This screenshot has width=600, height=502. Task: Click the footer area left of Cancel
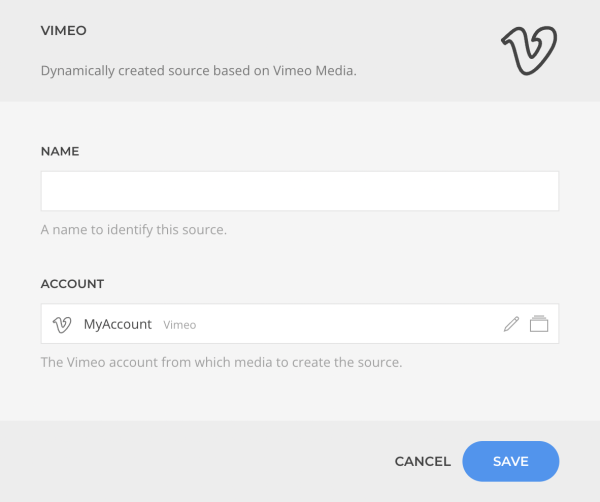[x=191, y=461]
